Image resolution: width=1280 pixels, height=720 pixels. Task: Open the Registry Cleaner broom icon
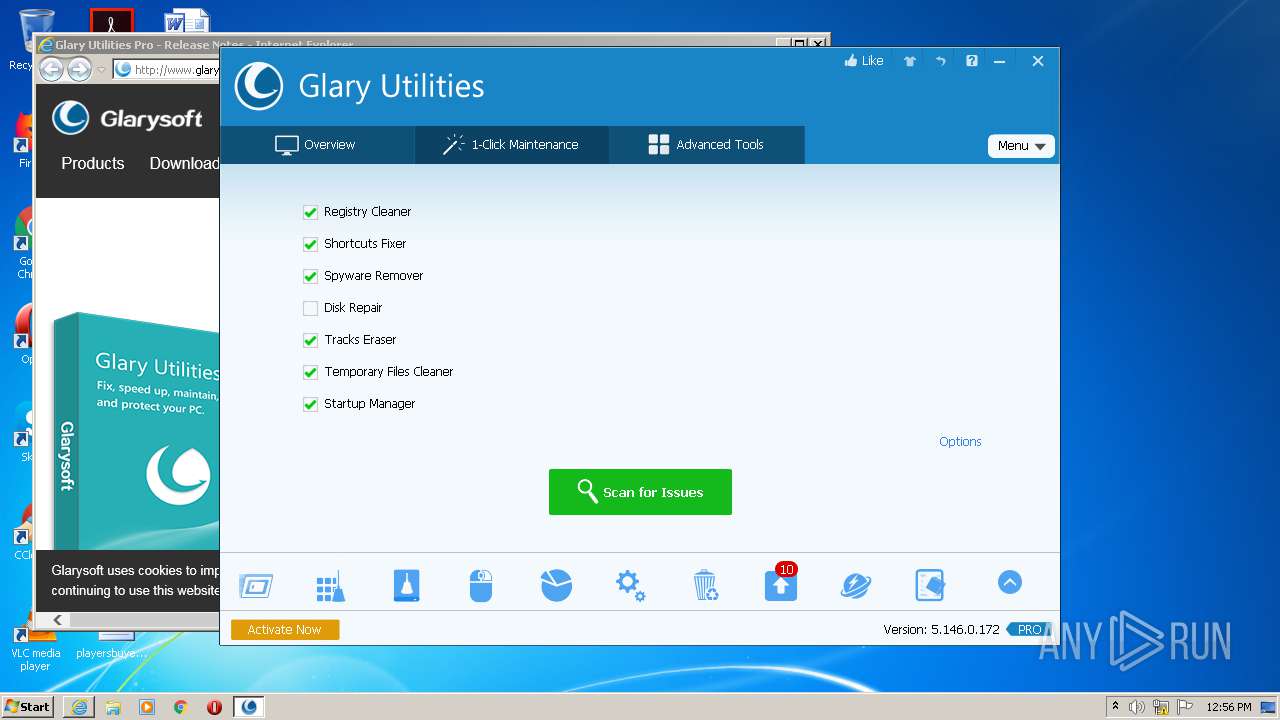(330, 586)
